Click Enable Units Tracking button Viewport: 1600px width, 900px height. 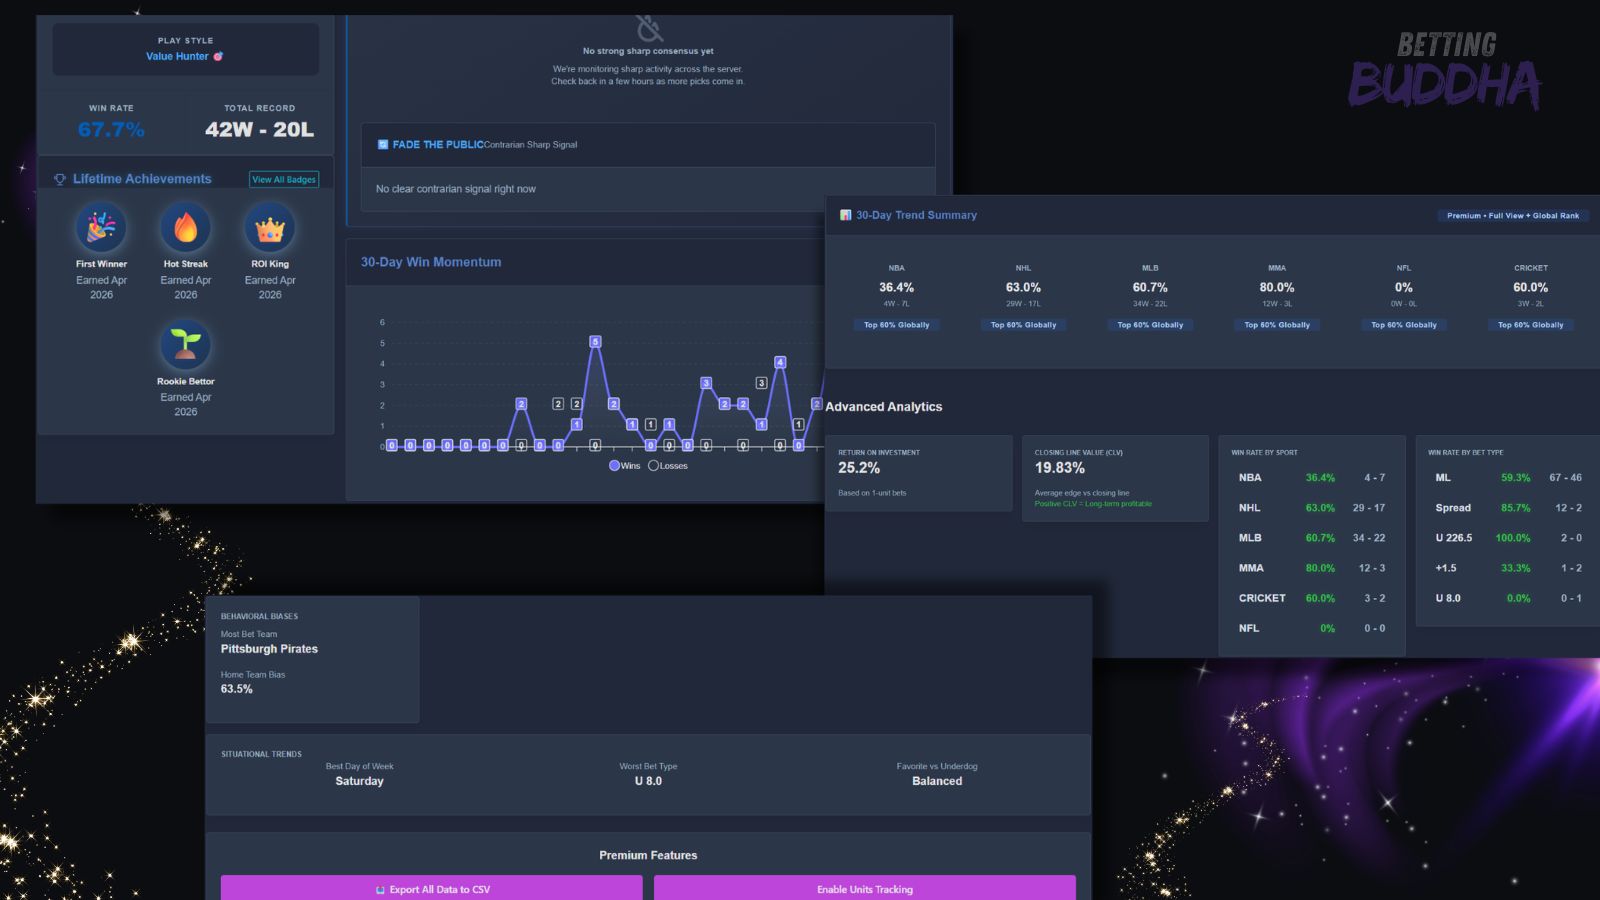(x=865, y=888)
